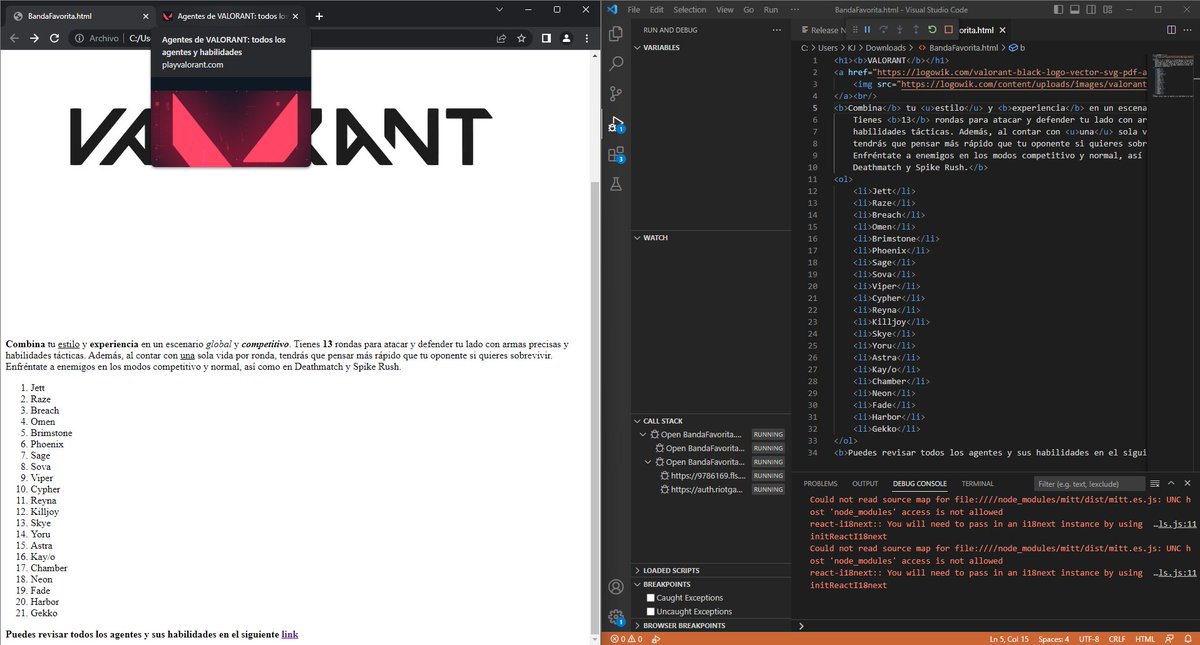Collapse the BREAKPOINTS section
This screenshot has width=1200, height=645.
coord(711,584)
